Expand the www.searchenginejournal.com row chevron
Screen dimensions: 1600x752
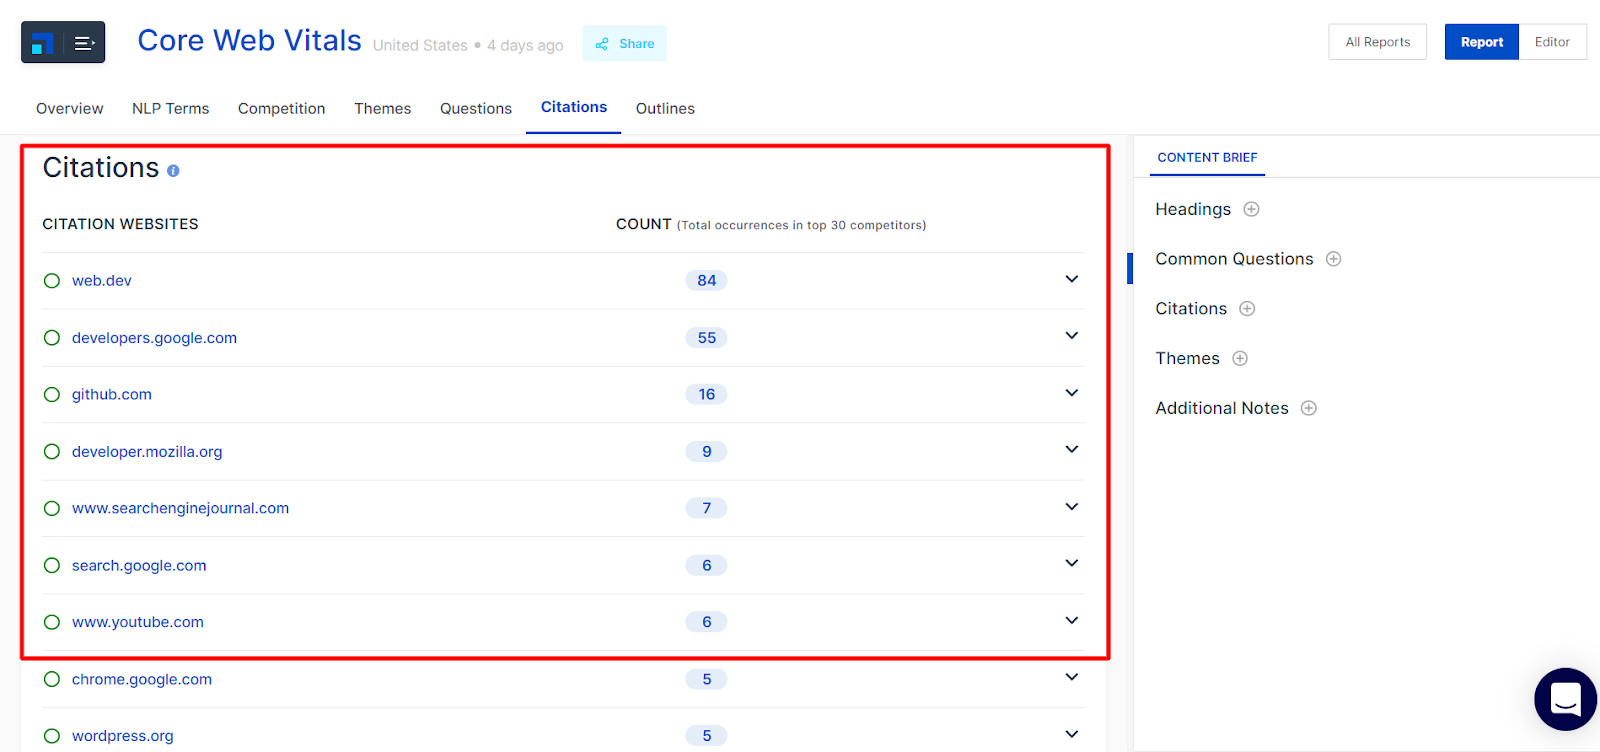[1072, 507]
